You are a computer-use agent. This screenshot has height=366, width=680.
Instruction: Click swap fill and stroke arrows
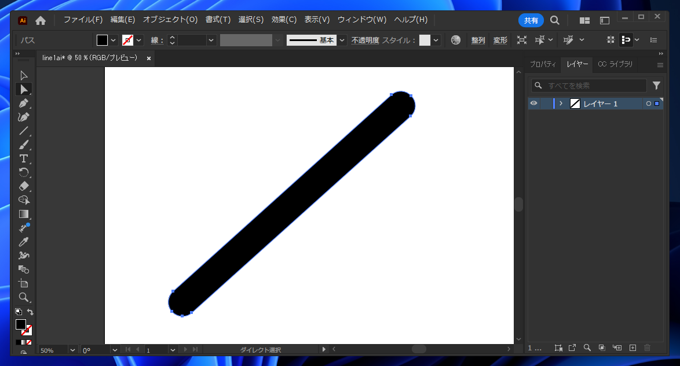[x=30, y=312]
